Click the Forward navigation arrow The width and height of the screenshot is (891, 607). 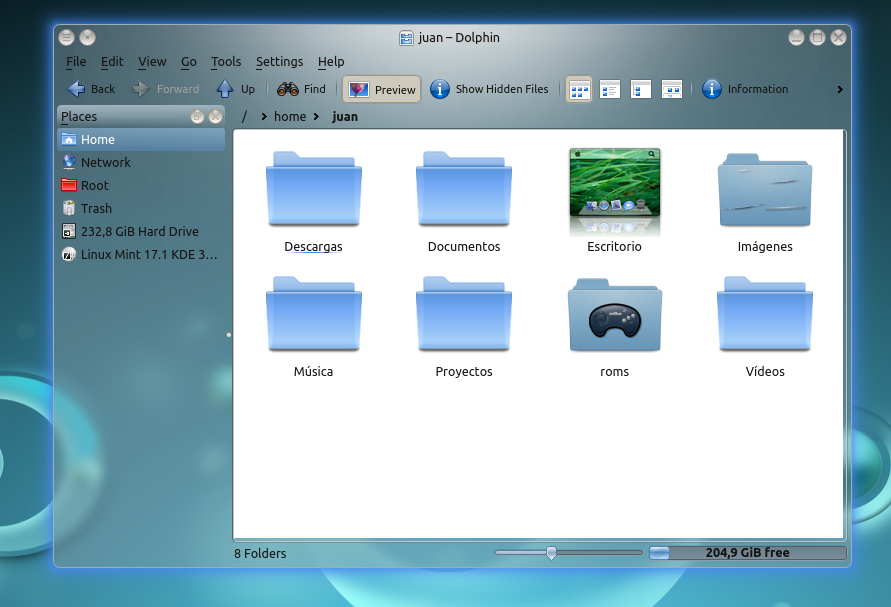tap(165, 89)
